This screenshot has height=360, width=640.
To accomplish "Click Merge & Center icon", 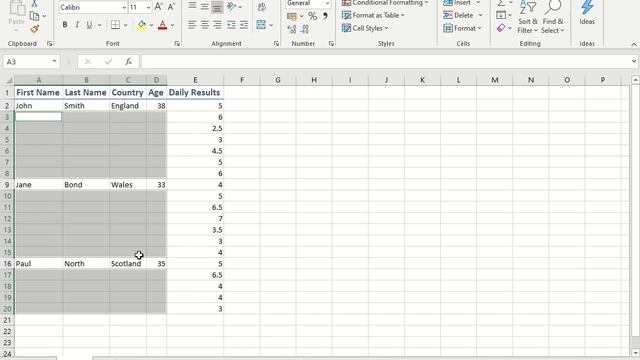I will [x=261, y=25].
